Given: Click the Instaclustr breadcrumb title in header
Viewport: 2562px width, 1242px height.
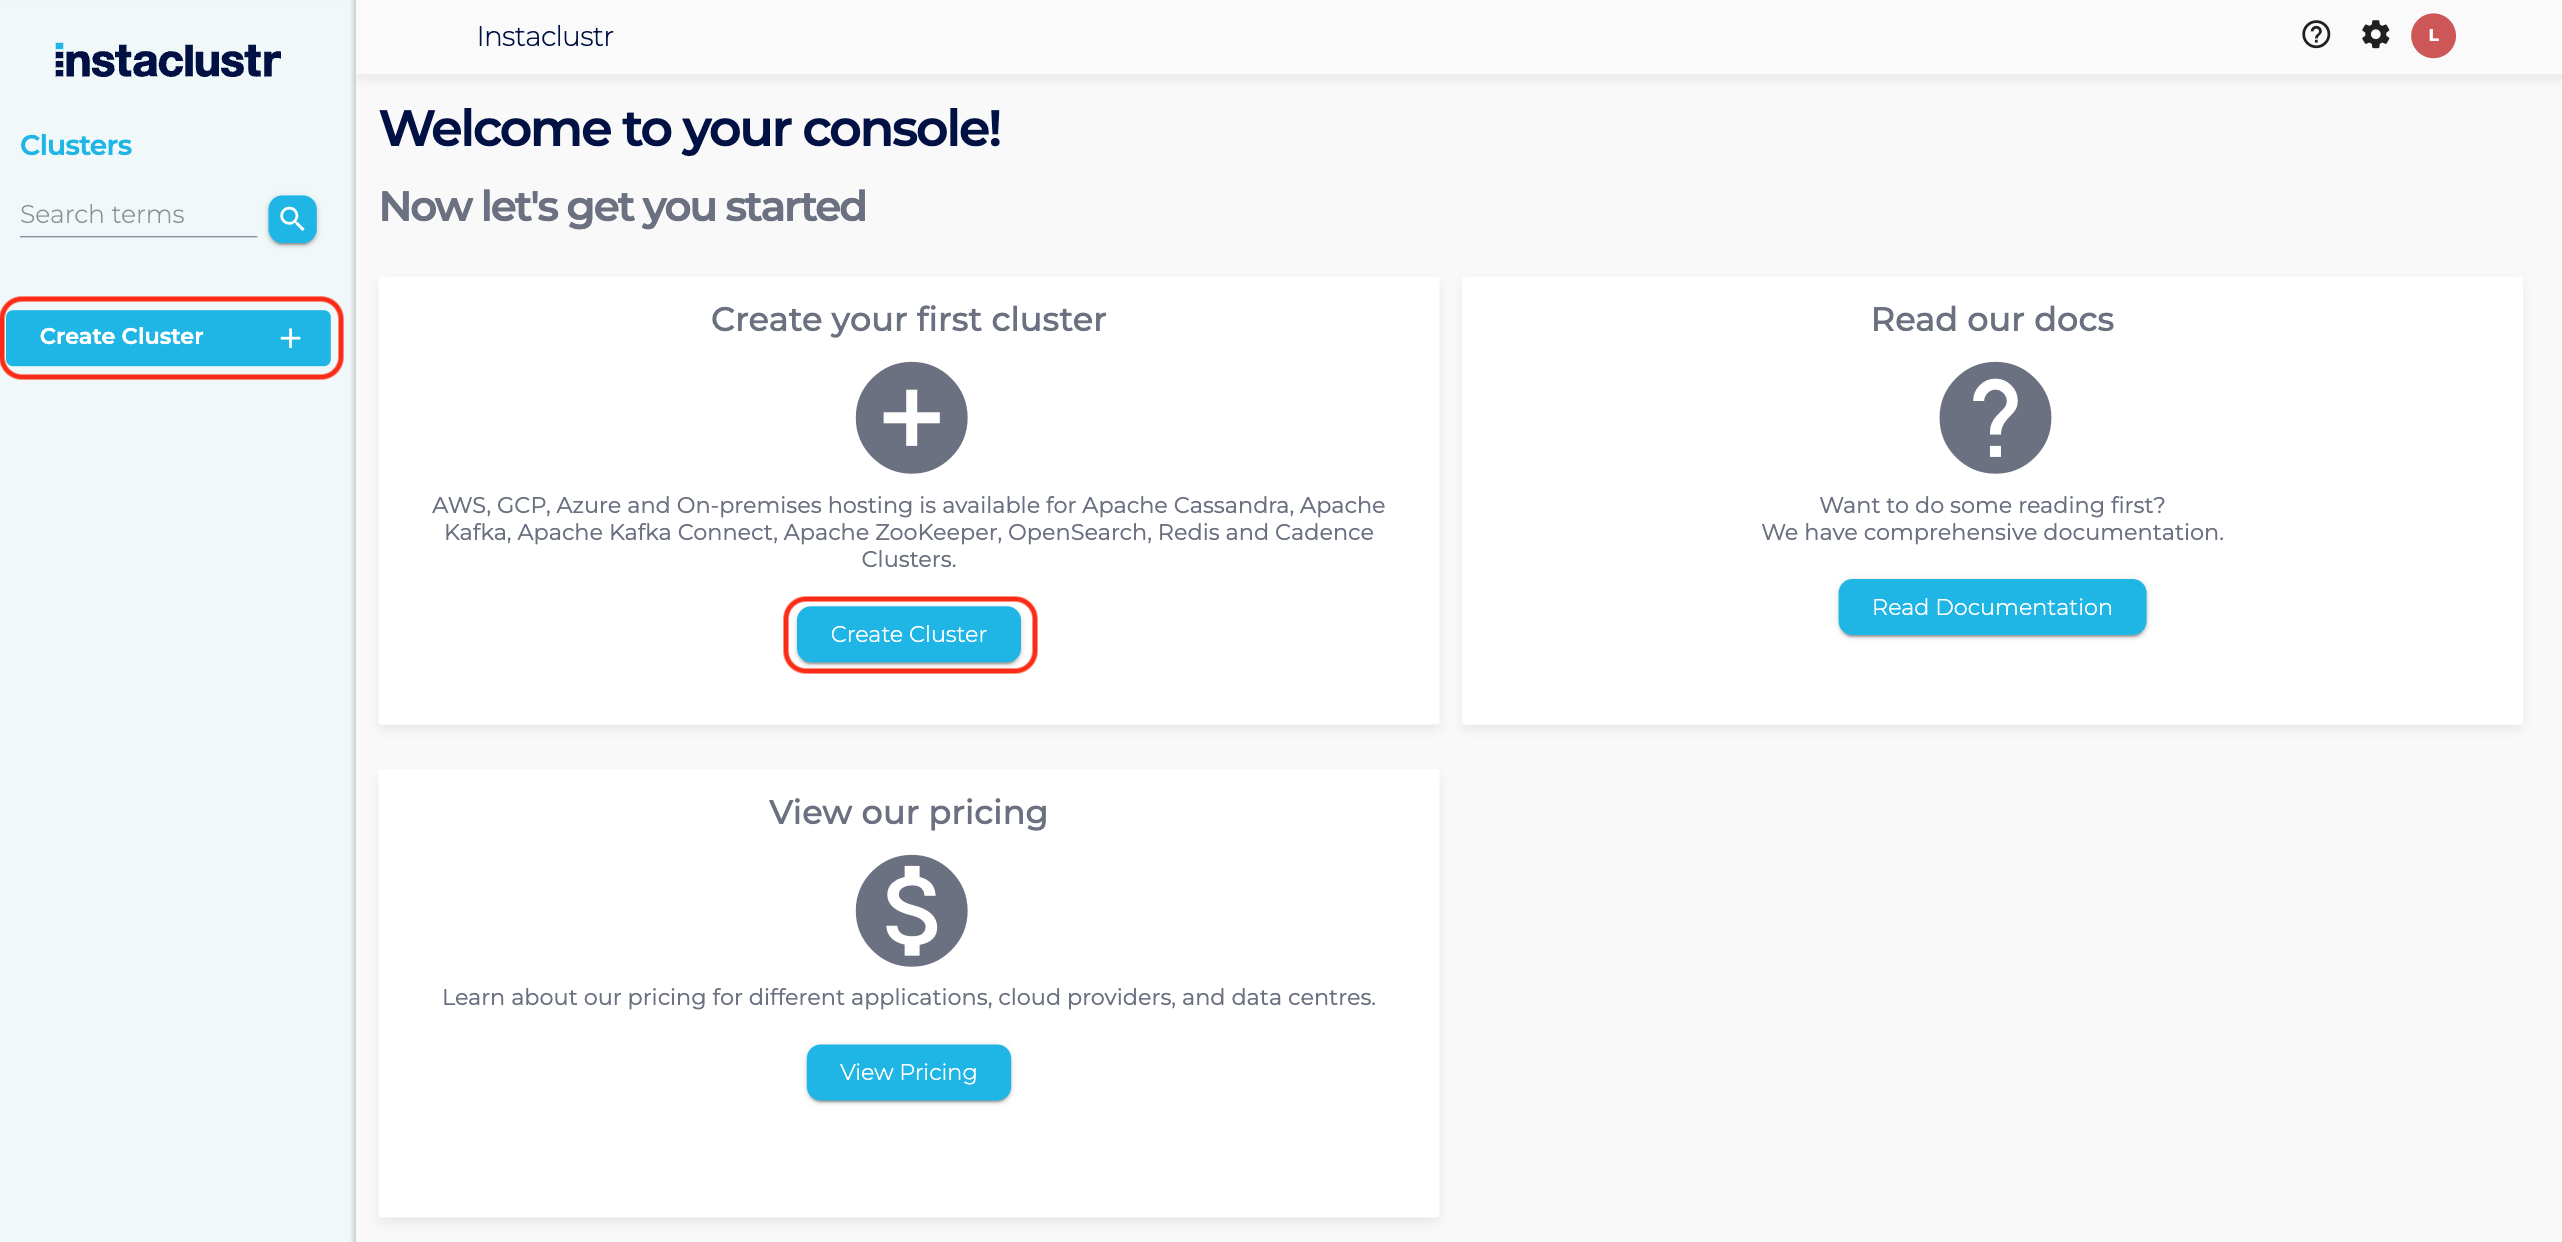Looking at the screenshot, I should pyautogui.click(x=544, y=37).
